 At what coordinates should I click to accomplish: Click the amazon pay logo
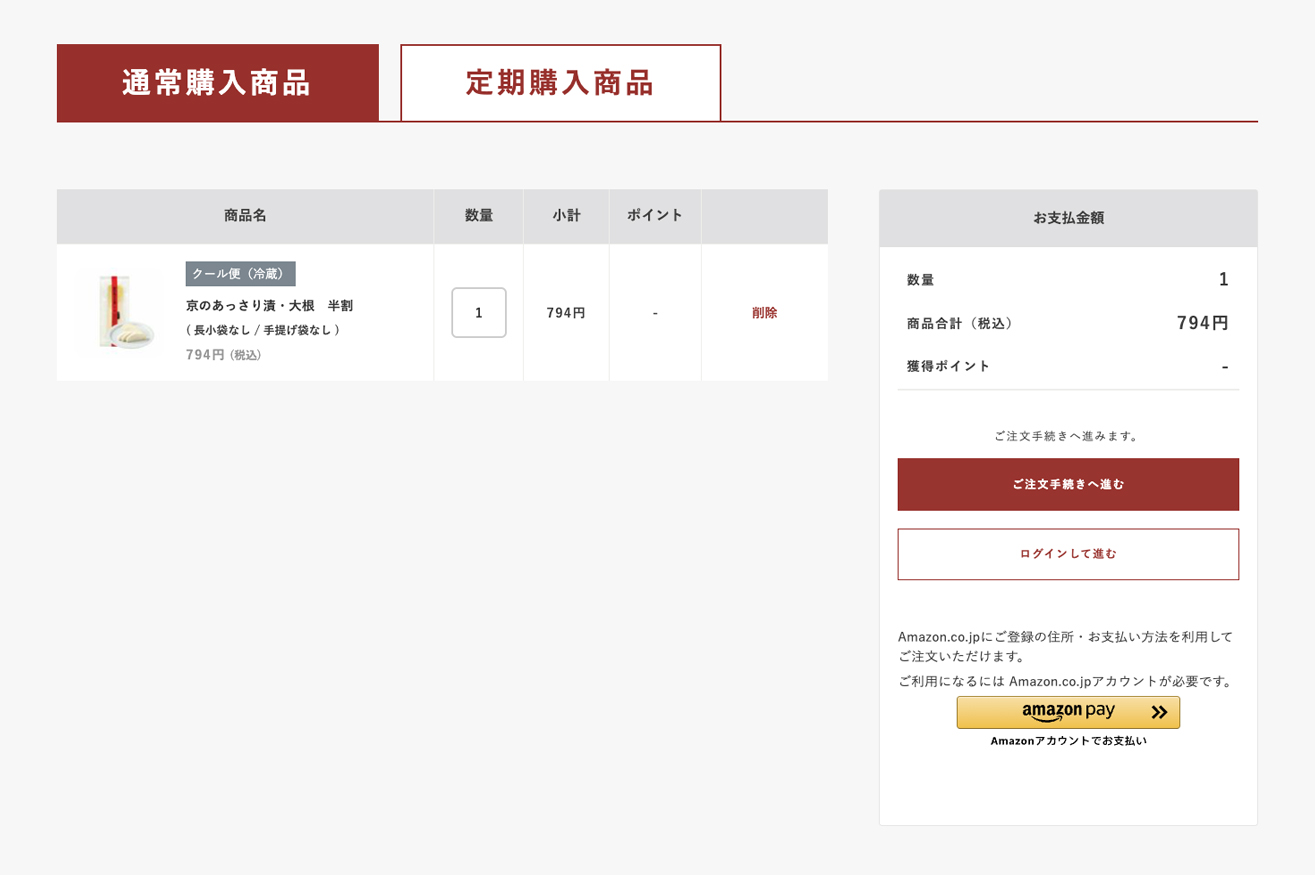(1067, 711)
